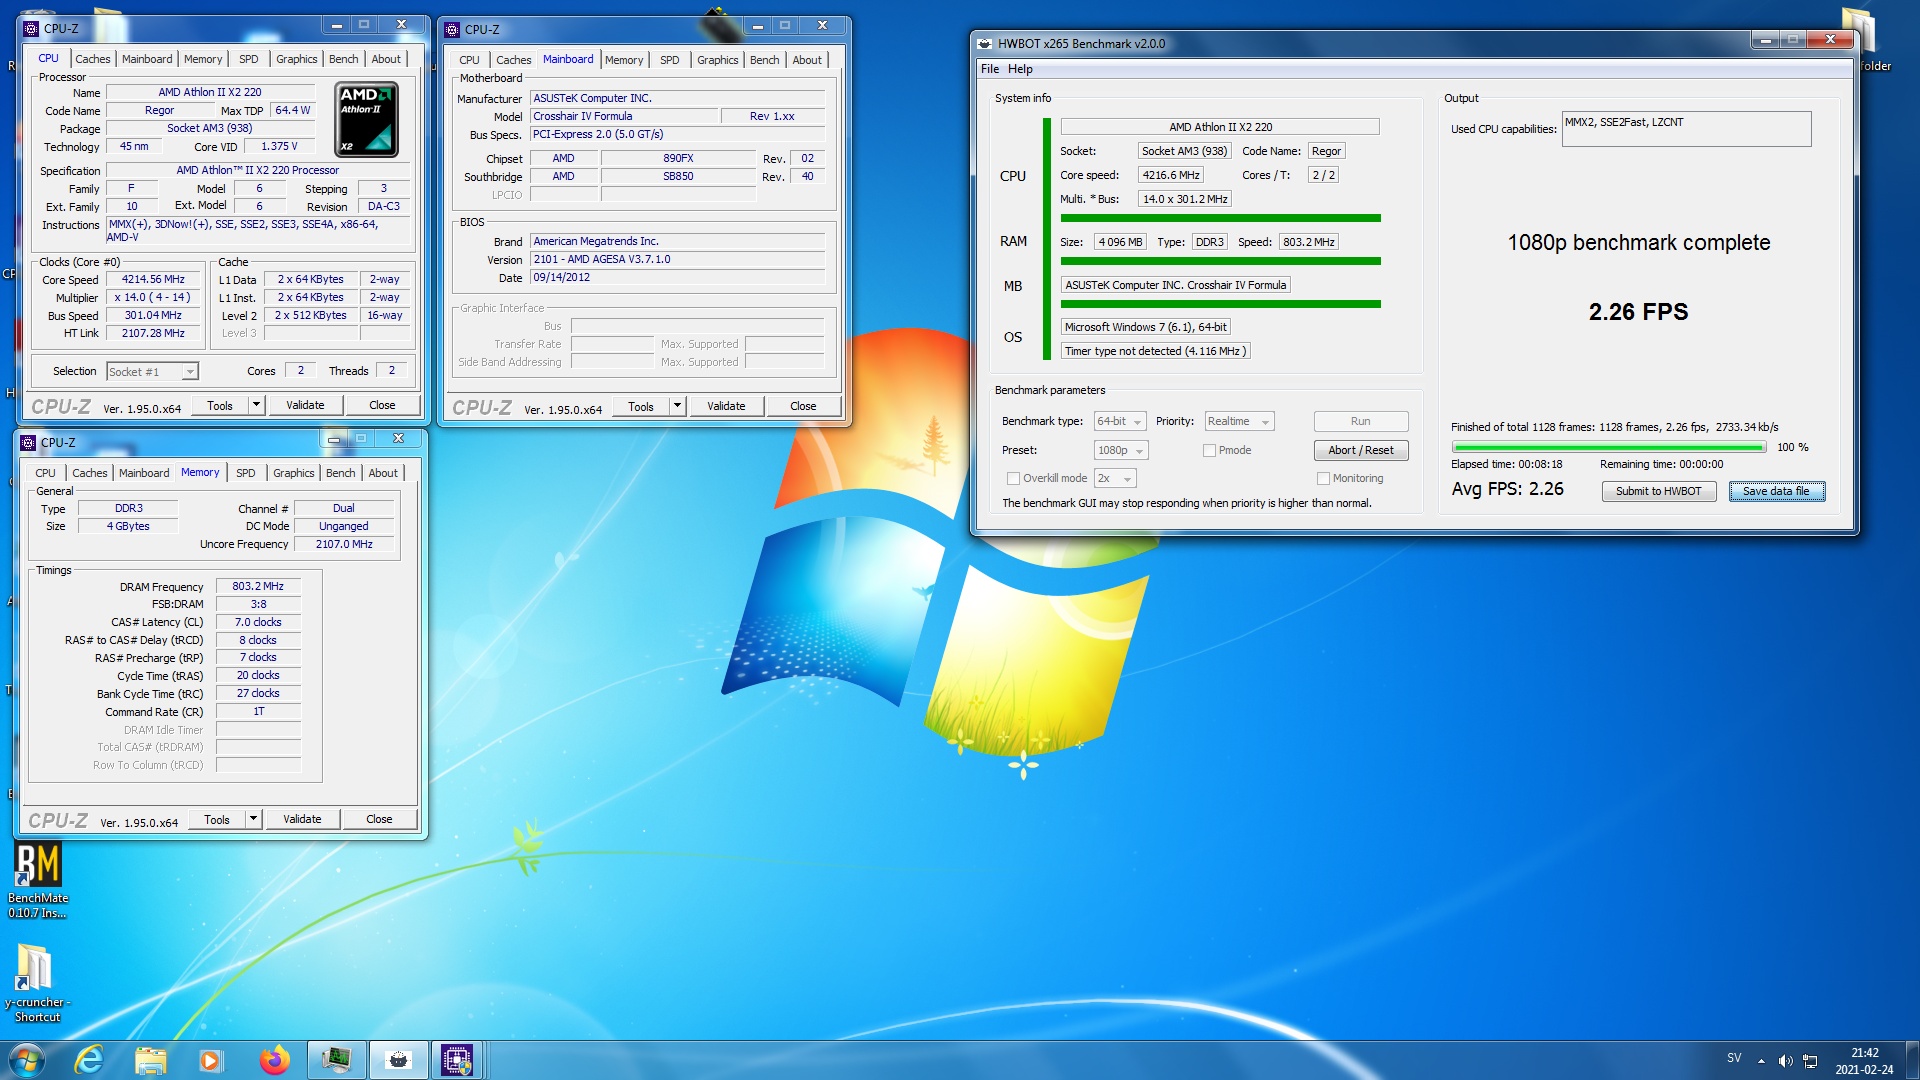The height and width of the screenshot is (1080, 1920).
Task: Click the Crosshair IV Formula model field
Action: pos(624,116)
